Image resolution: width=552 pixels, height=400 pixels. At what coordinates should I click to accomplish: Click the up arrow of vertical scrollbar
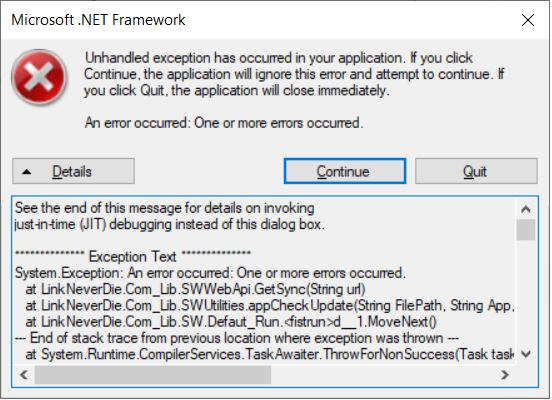[526, 210]
